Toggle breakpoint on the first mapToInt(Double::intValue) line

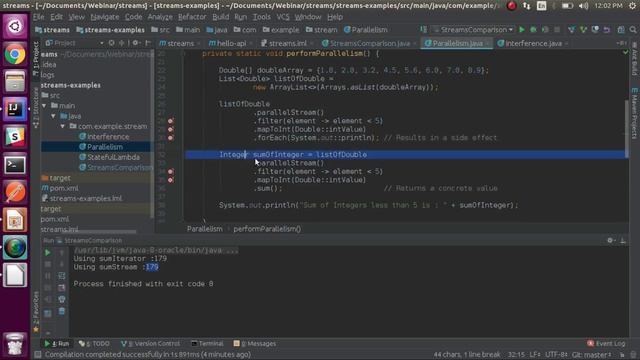pos(171,129)
